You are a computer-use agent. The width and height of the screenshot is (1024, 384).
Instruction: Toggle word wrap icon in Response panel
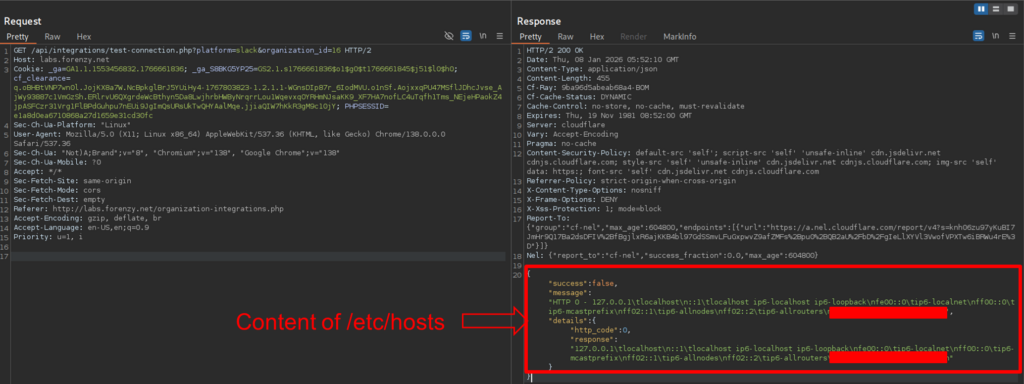click(x=978, y=36)
